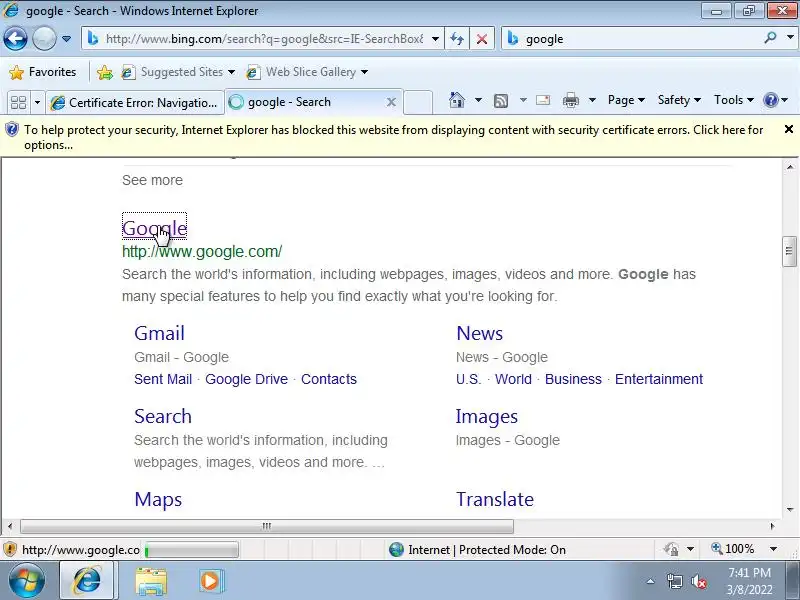Screen dimensions: 800x600
Task: Open the Translate sitelink
Action: click(x=495, y=499)
